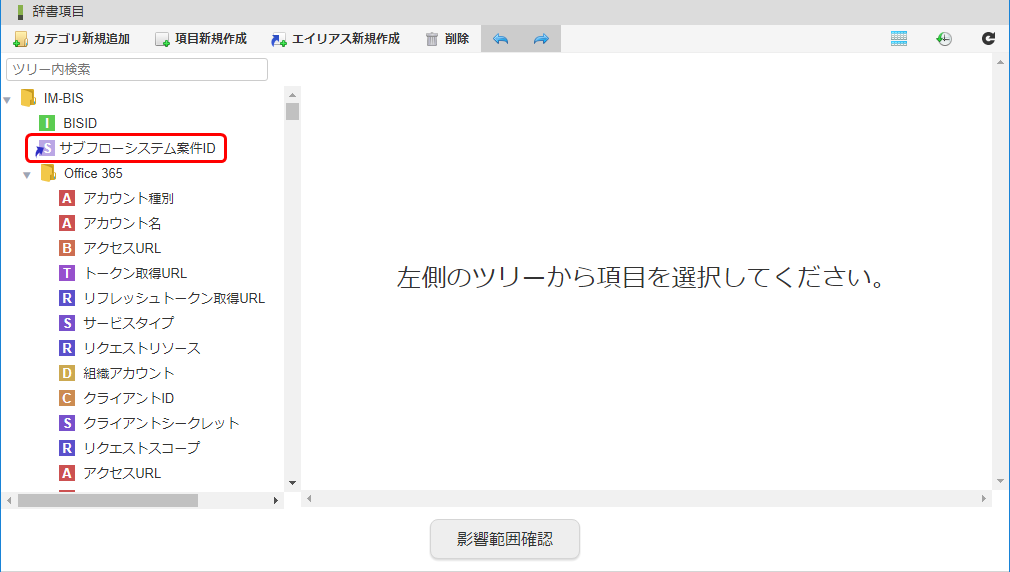The image size is (1010, 572).
Task: Focus the ツリー内検索 search field
Action: pyautogui.click(x=137, y=70)
